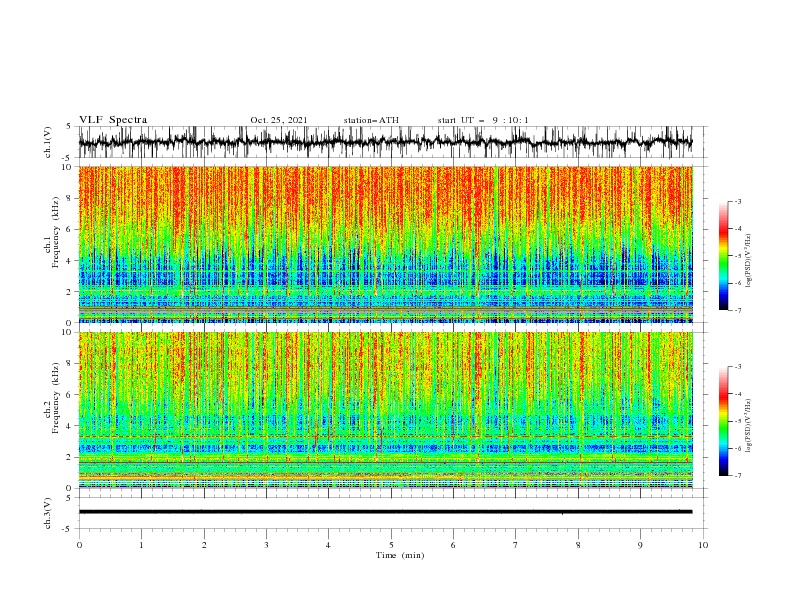This screenshot has width=792, height=612.
Task: Click the lower color scale bar for ch.2
Action: (723, 421)
